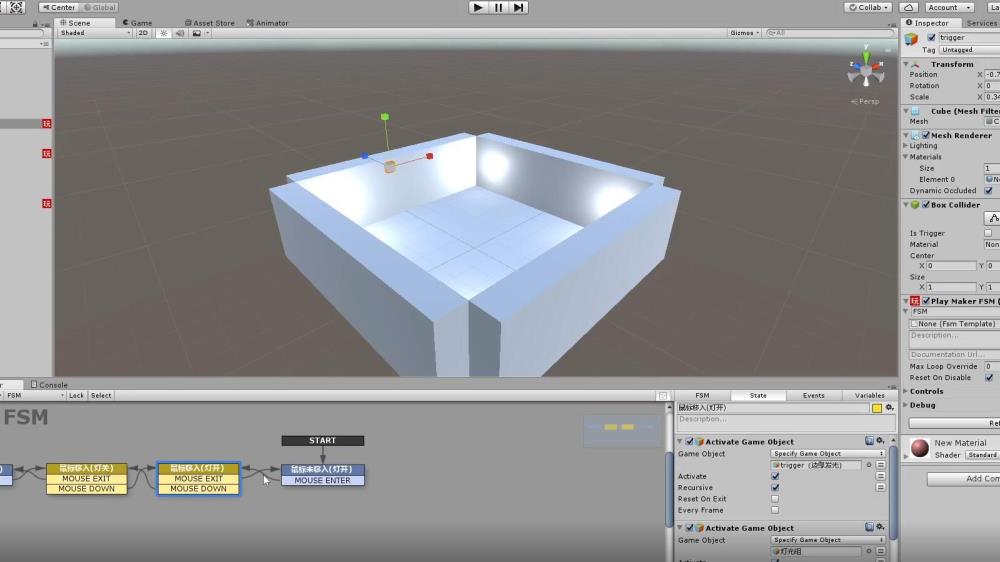Disable the Mesh Renderer checkbox
The height and width of the screenshot is (562, 1000).
[925, 135]
